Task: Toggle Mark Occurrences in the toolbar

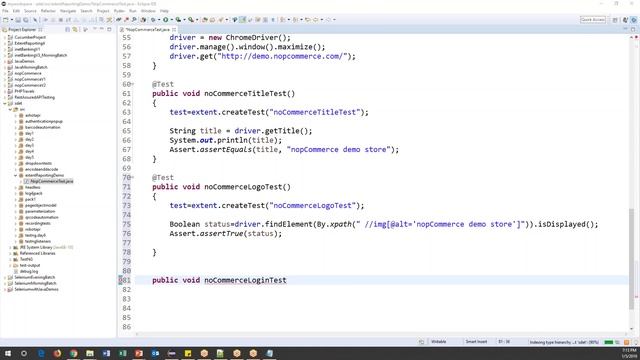Action: point(242,20)
